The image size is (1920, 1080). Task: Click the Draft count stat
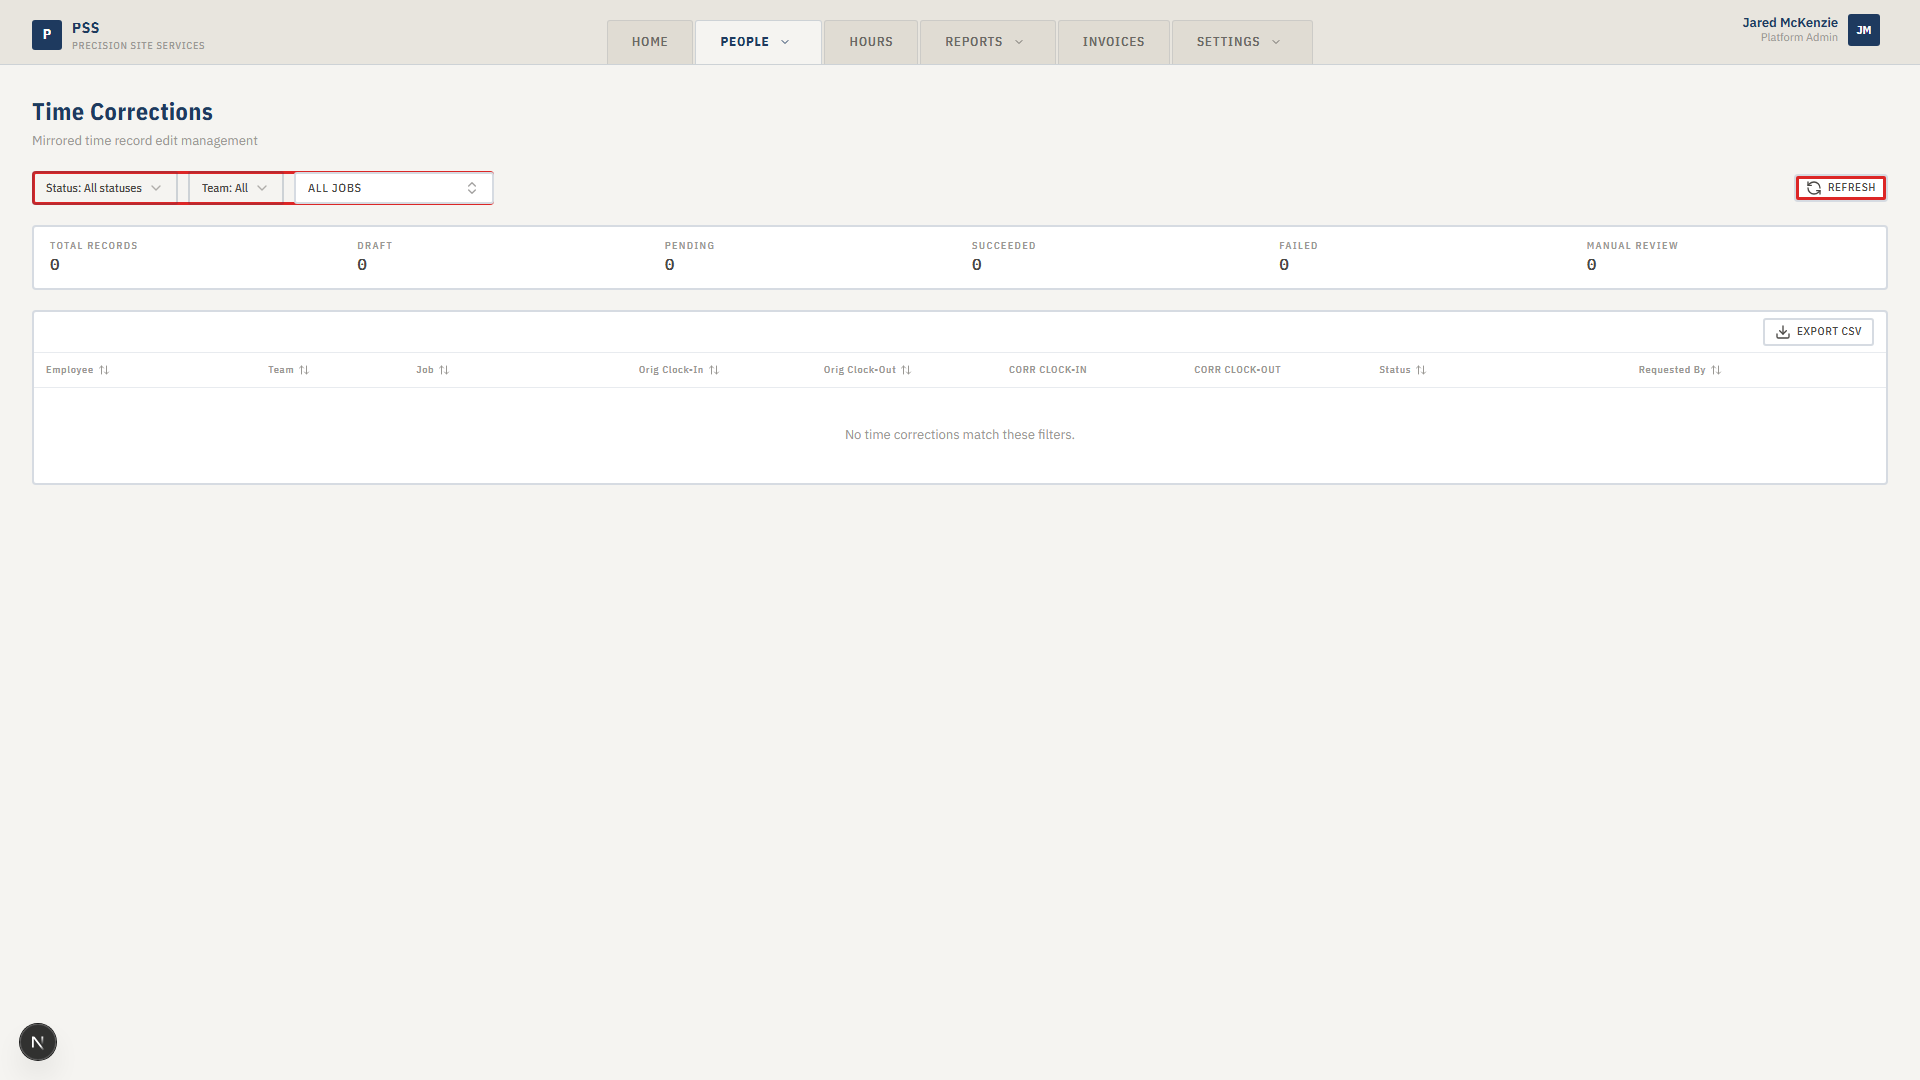(x=375, y=256)
